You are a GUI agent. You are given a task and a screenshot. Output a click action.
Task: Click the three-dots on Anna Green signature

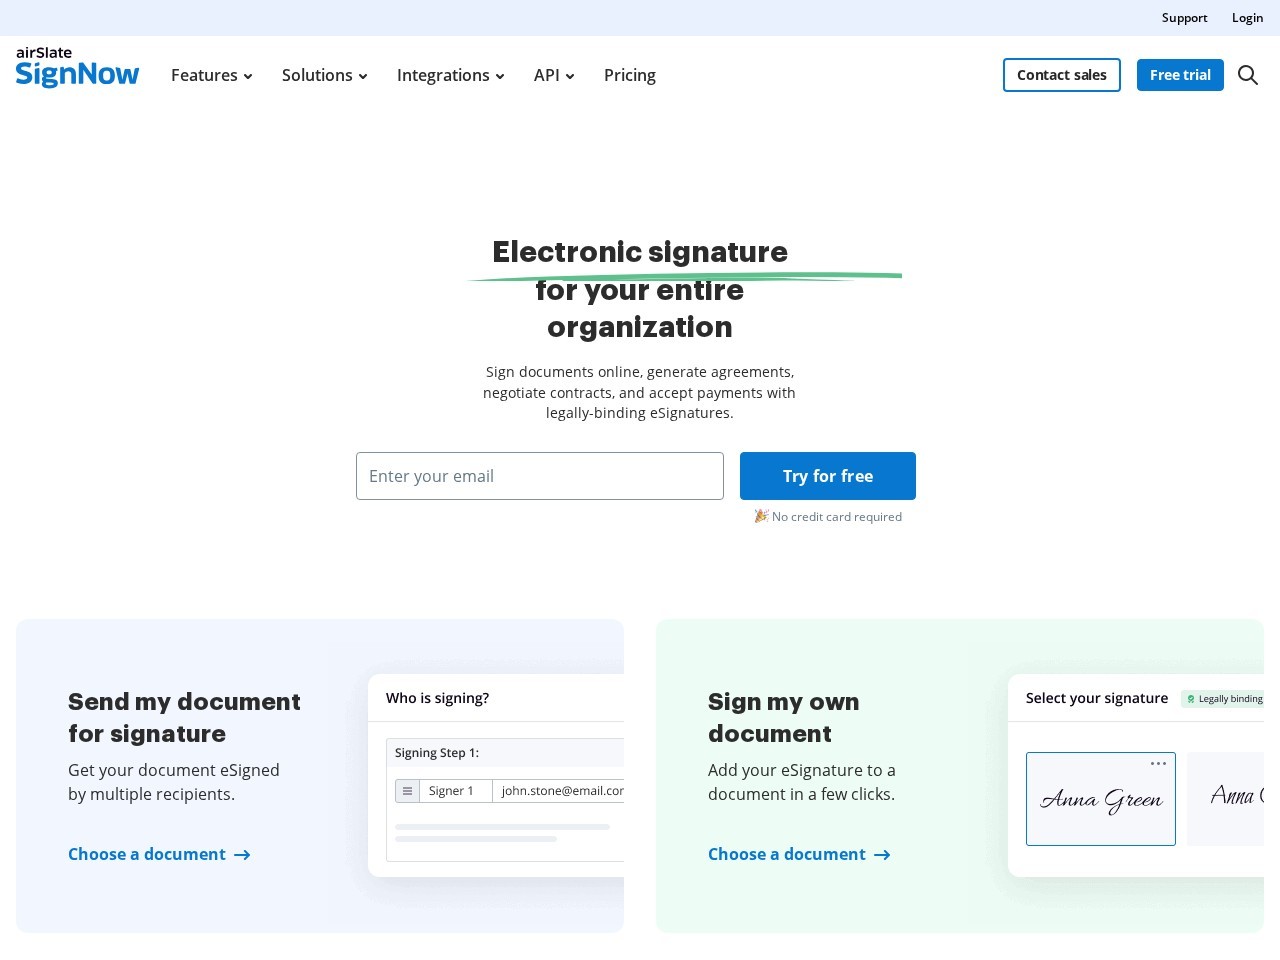[1158, 763]
